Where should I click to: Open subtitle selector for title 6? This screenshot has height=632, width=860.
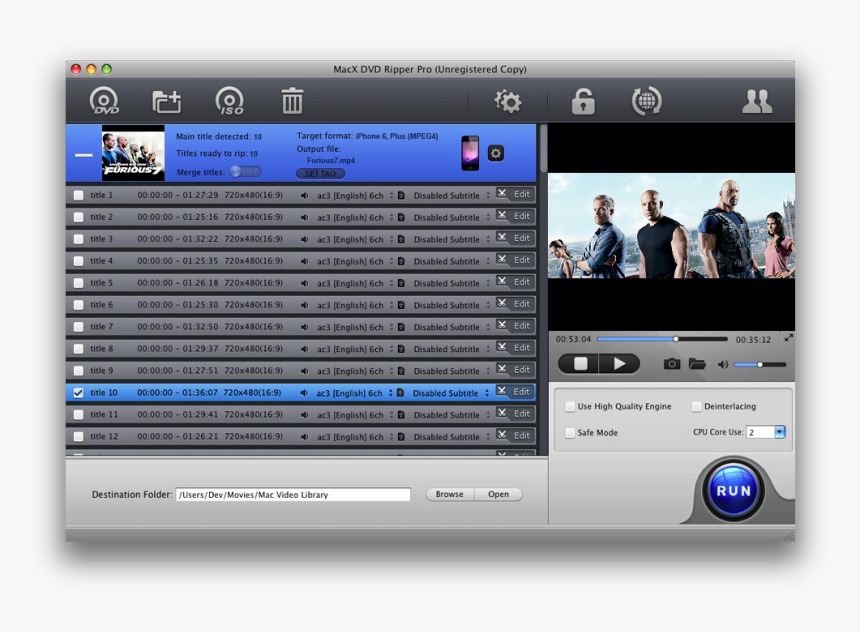point(488,305)
